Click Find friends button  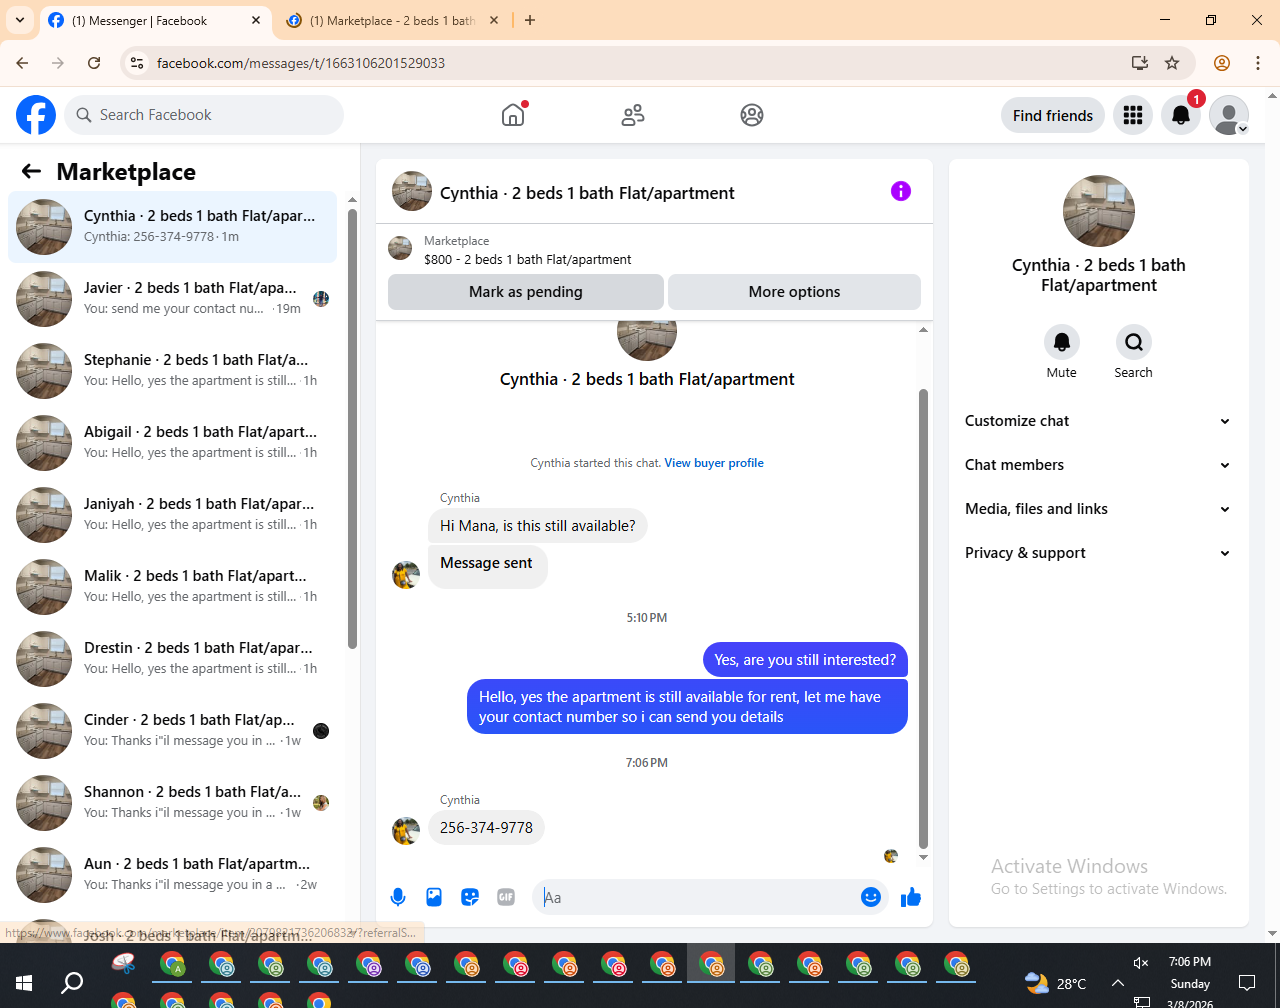click(x=1053, y=115)
